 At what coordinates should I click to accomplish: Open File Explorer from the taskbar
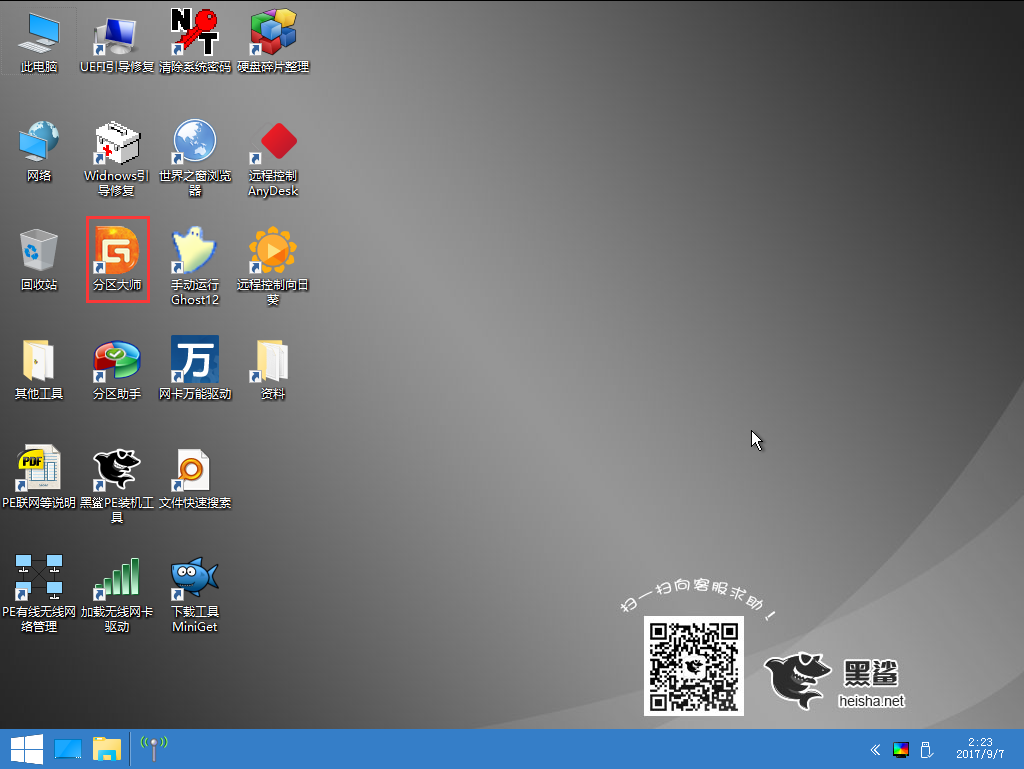coord(107,748)
